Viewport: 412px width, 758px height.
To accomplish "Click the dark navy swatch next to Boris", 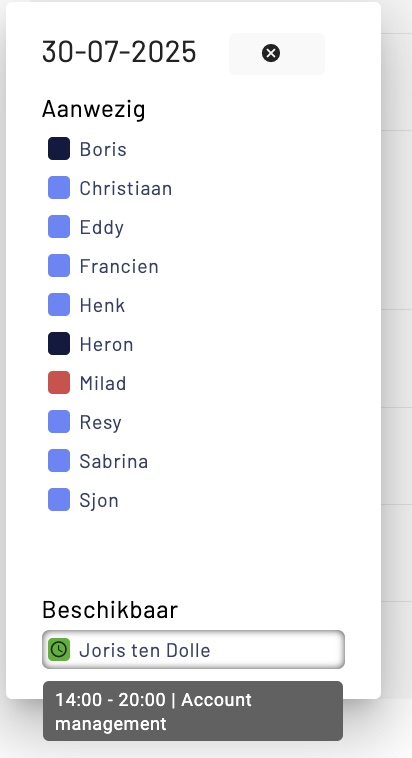I will coord(59,148).
